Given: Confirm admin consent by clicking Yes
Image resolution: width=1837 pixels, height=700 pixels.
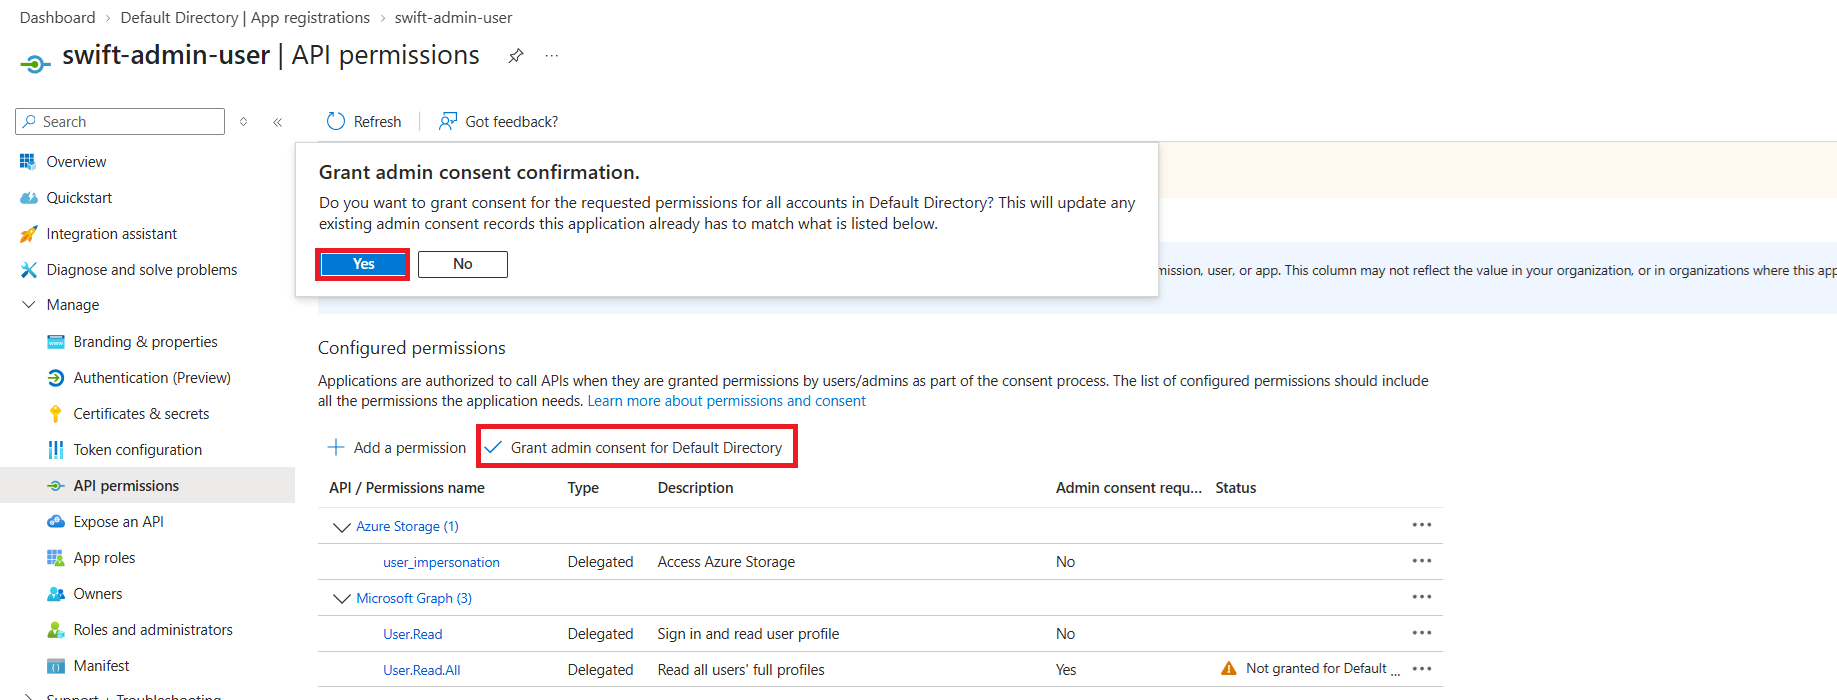Looking at the screenshot, I should pyautogui.click(x=363, y=264).
